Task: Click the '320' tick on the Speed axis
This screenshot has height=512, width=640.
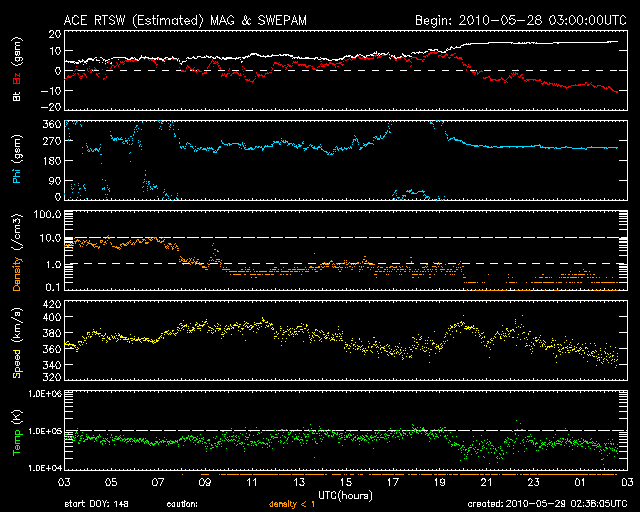Action: (52, 376)
